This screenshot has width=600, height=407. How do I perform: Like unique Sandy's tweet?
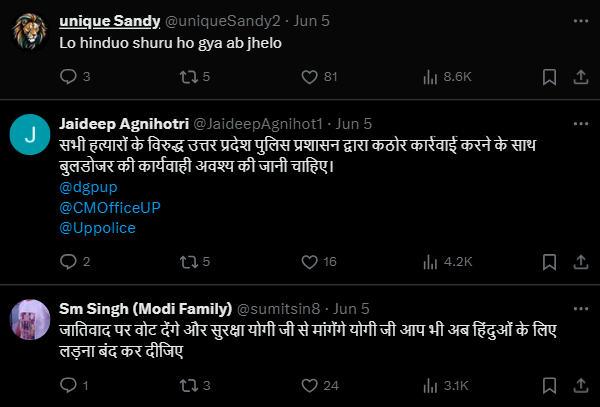point(309,76)
